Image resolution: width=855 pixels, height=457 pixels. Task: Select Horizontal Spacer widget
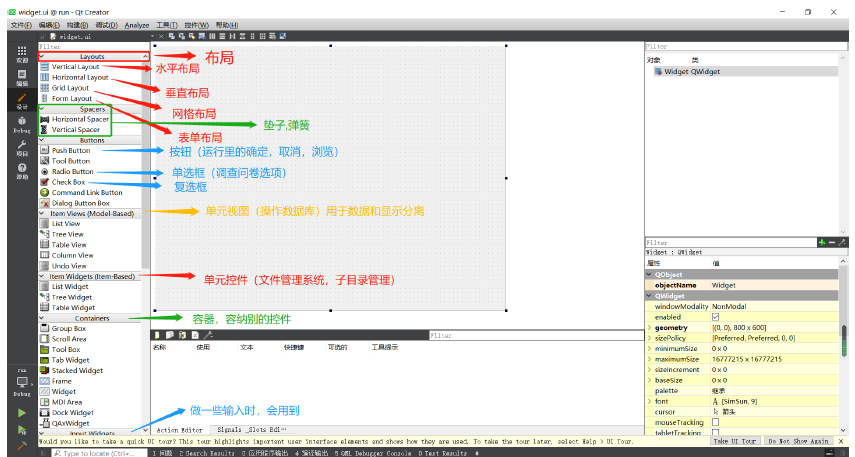tap(74, 119)
